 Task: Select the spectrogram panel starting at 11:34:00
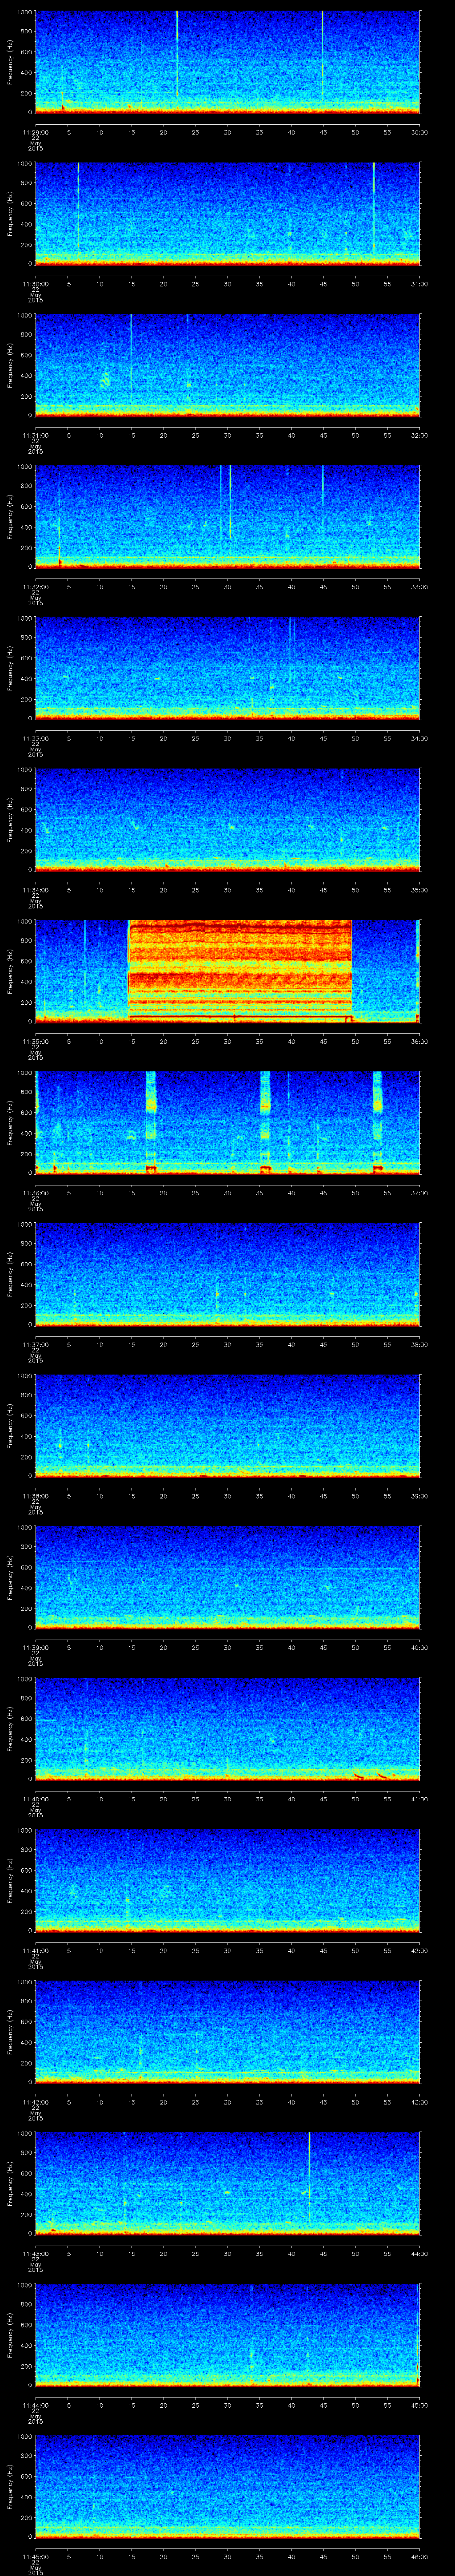tap(228, 819)
